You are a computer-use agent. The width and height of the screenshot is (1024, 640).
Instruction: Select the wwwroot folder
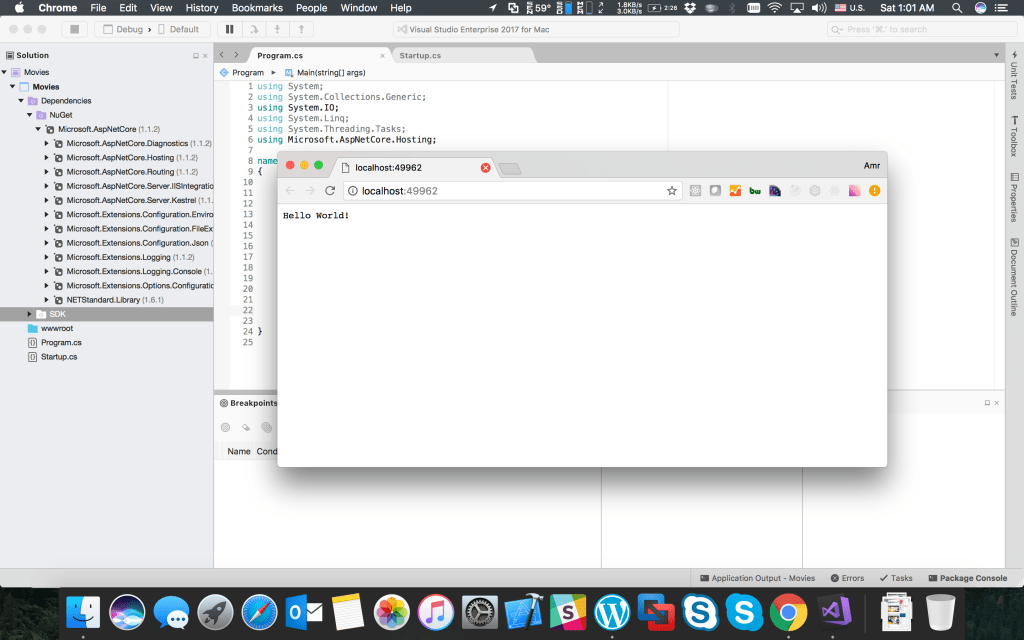pos(57,328)
